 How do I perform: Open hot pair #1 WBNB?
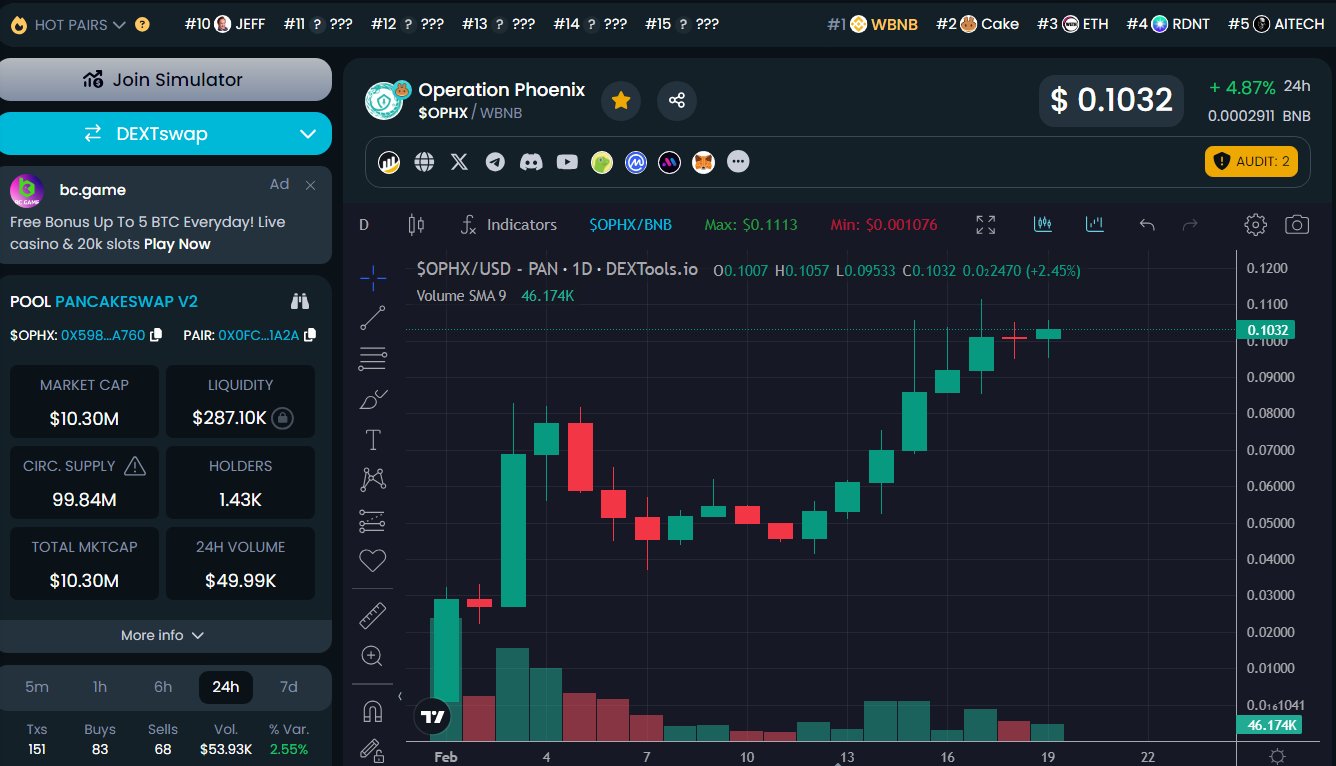[872, 24]
